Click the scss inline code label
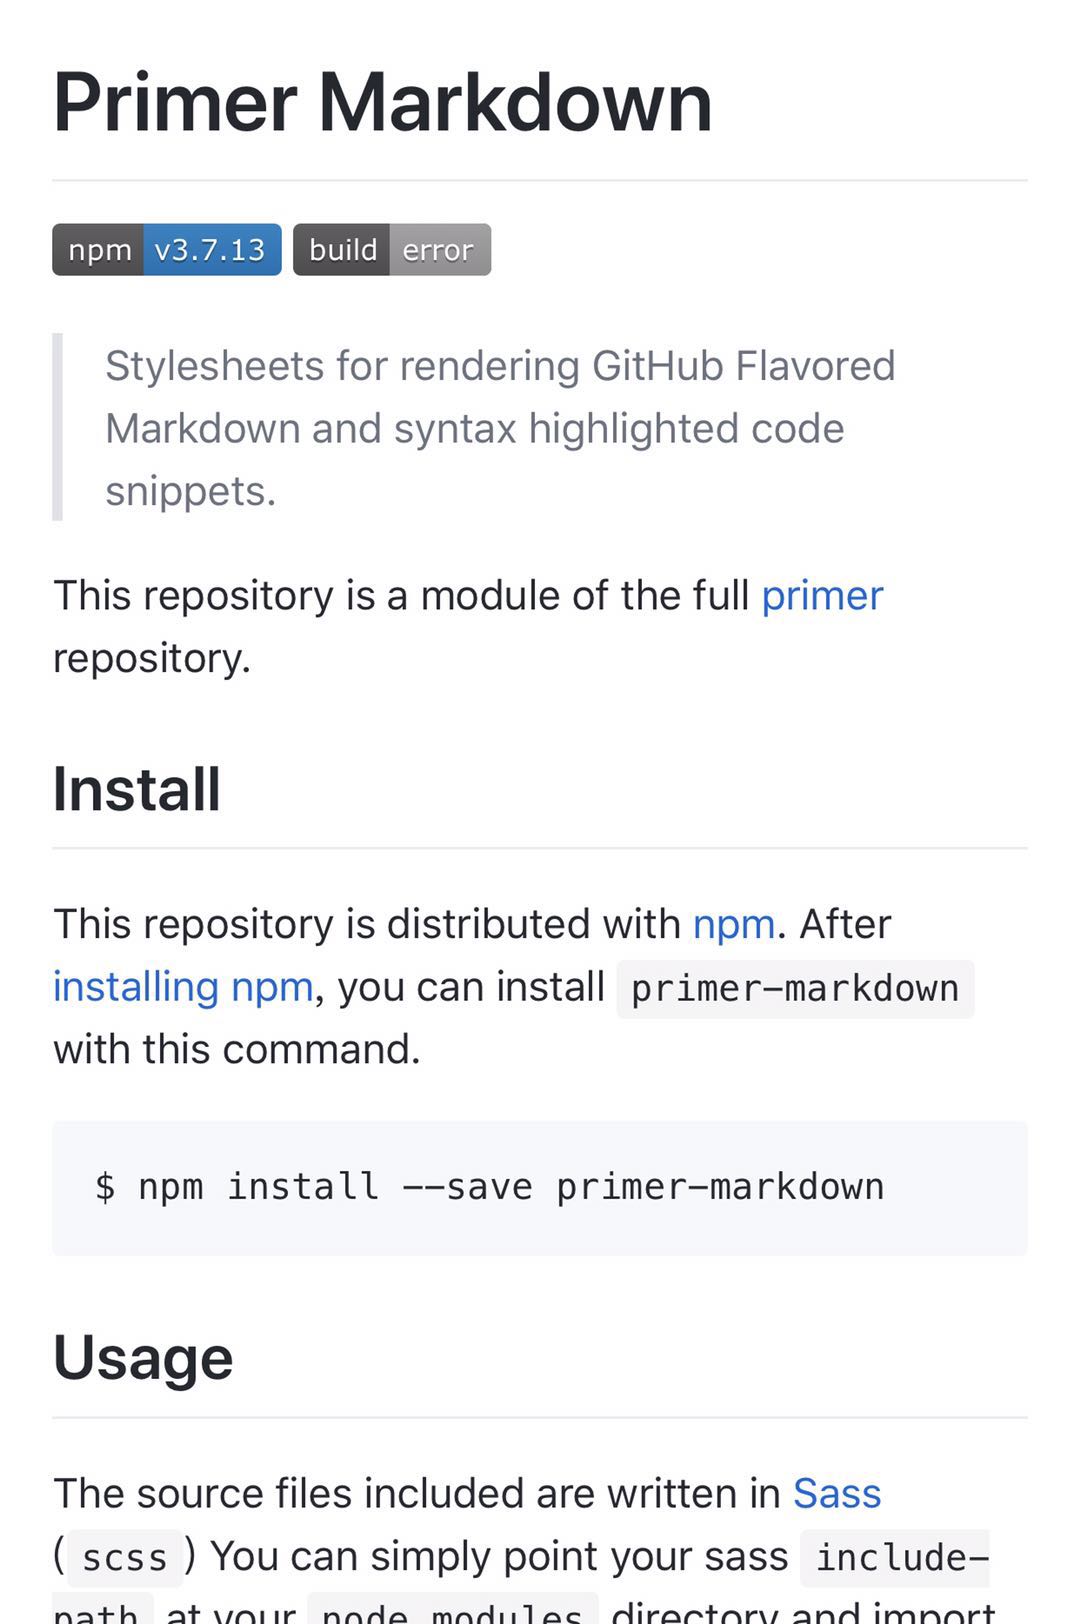Viewport: 1080px width, 1624px height. (x=125, y=1557)
